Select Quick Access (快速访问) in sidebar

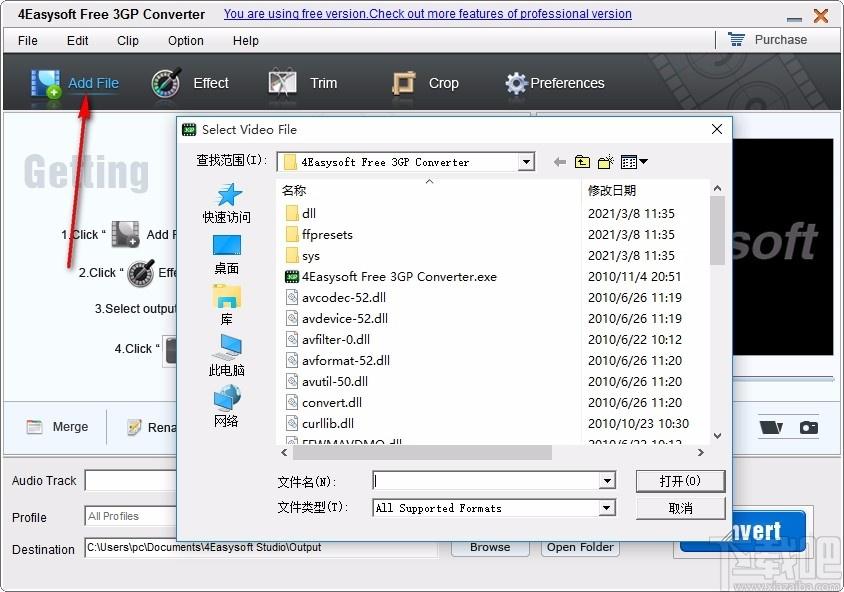[x=227, y=203]
